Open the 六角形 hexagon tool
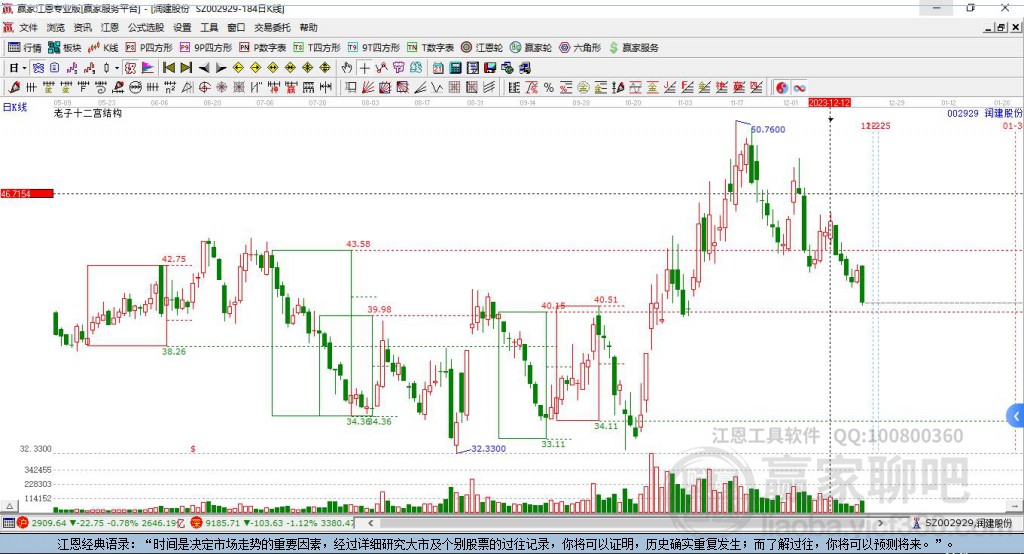The height and width of the screenshot is (554, 1024). click(x=580, y=48)
